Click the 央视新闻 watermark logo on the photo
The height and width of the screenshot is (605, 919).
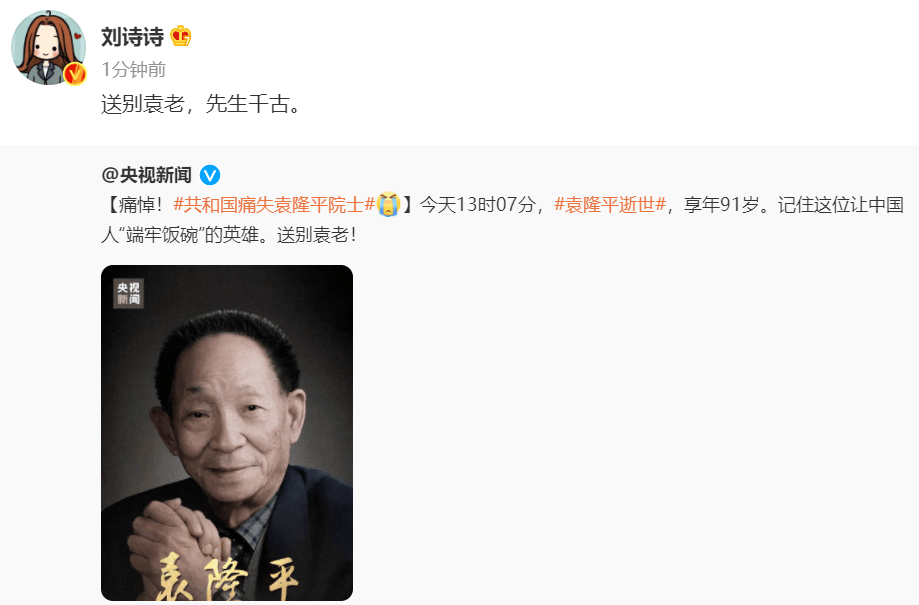click(x=128, y=293)
